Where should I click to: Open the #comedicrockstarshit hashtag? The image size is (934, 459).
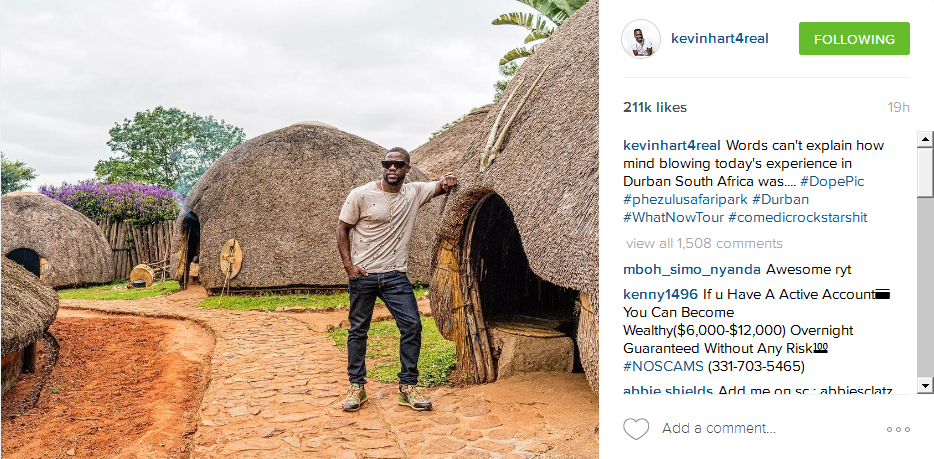click(x=798, y=217)
